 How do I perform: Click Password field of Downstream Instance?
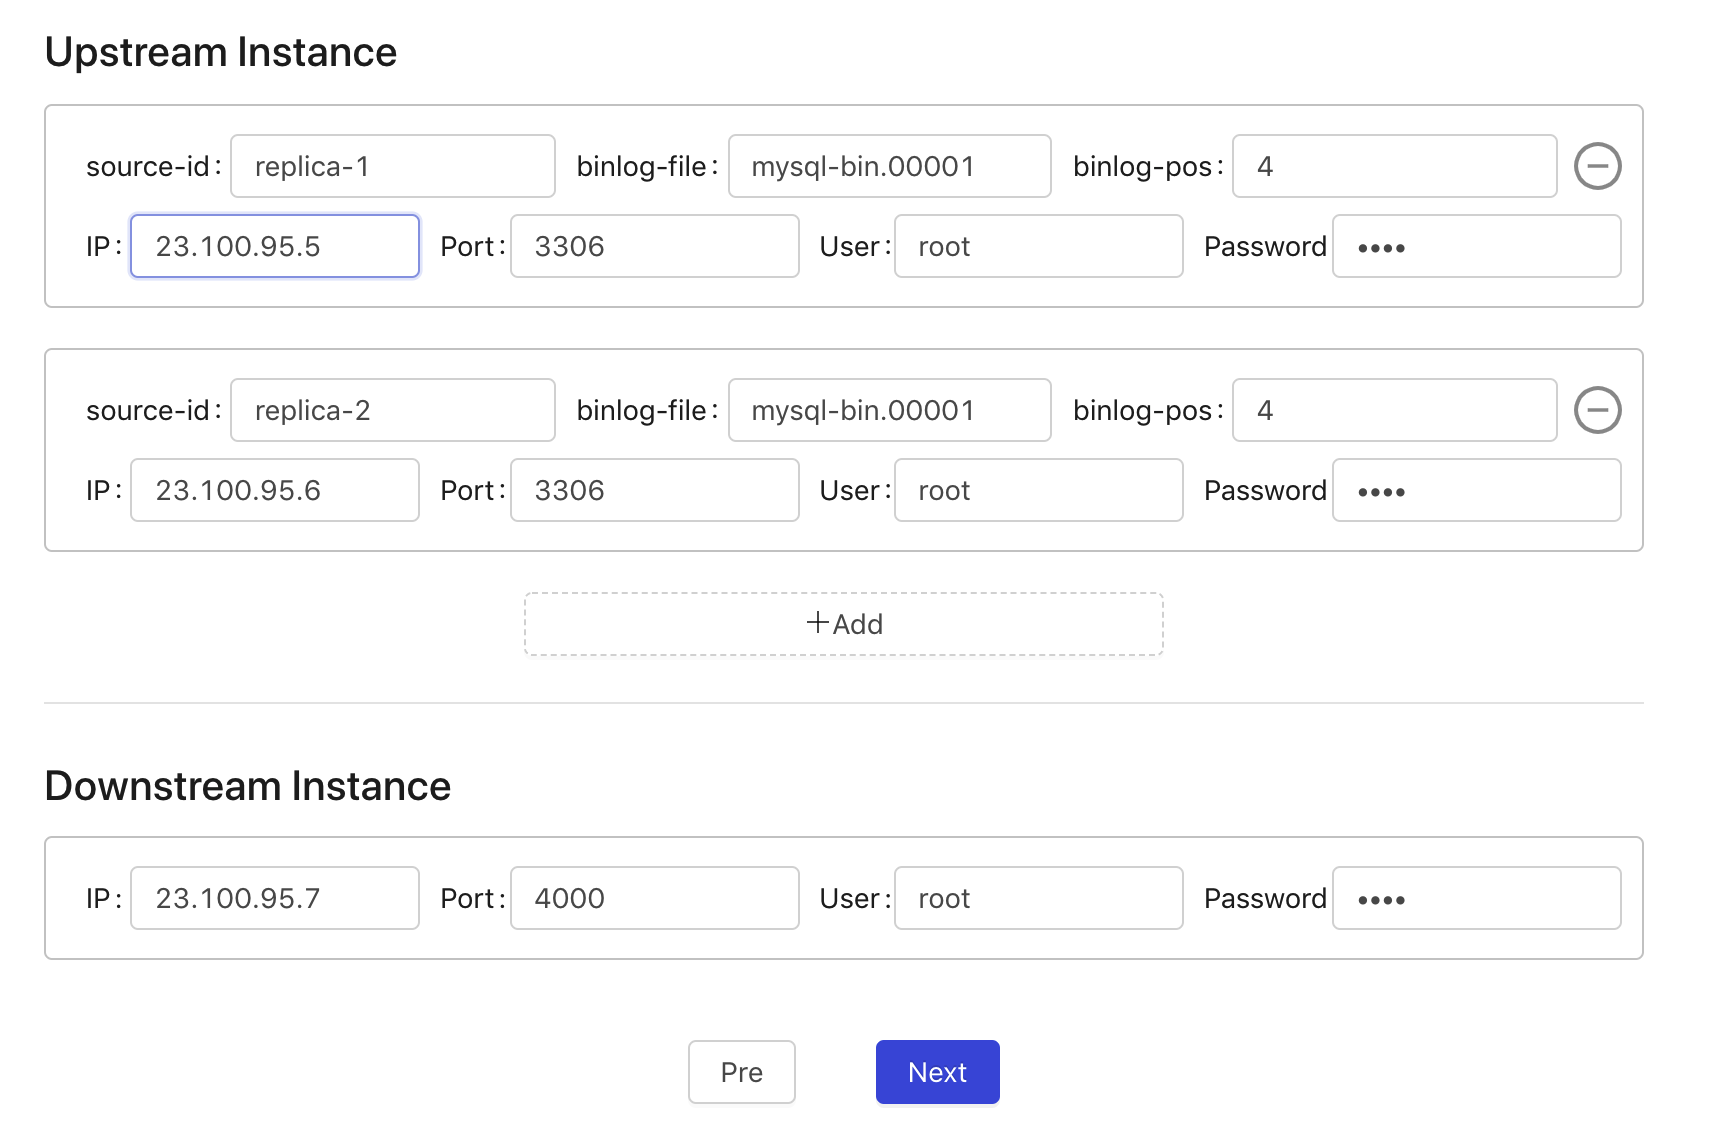1477,898
